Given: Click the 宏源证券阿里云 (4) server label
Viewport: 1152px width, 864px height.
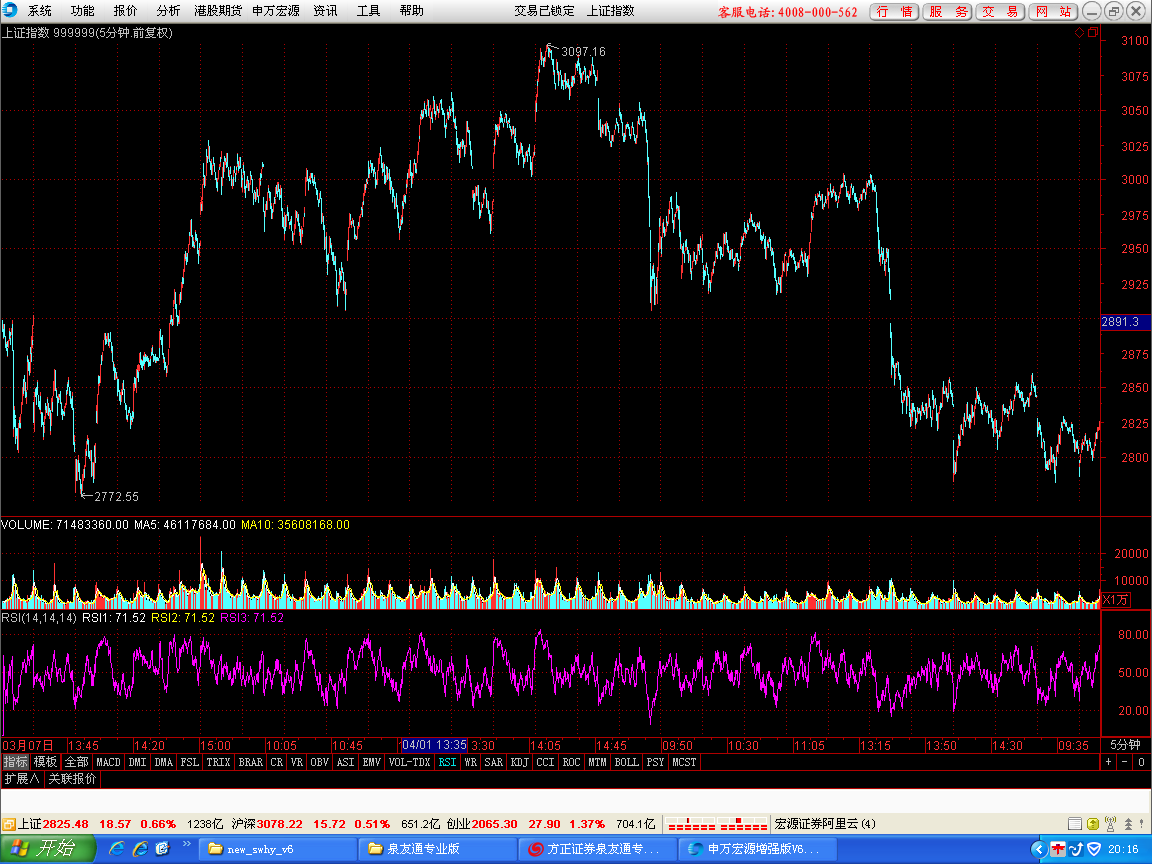Looking at the screenshot, I should pos(825,824).
